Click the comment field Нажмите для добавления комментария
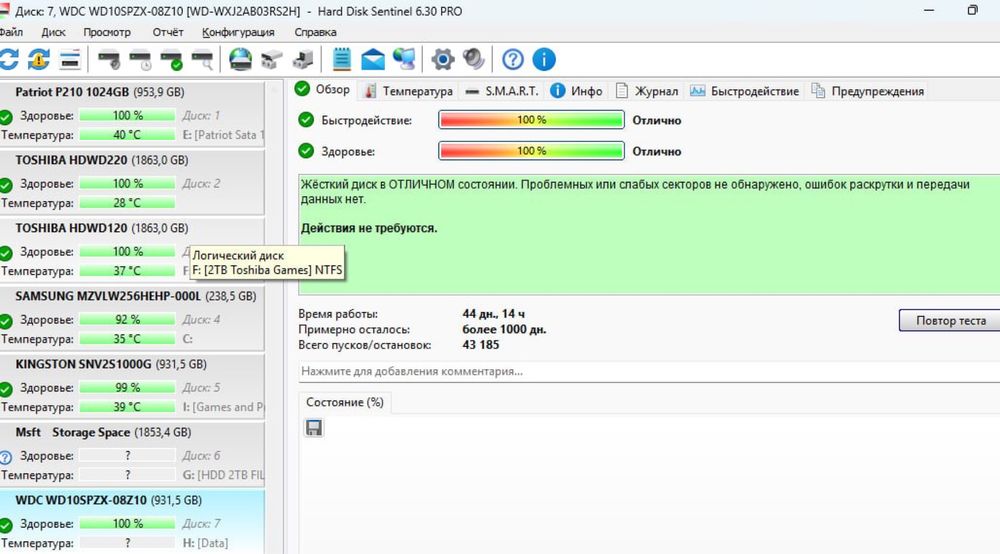1000x554 pixels. [649, 371]
